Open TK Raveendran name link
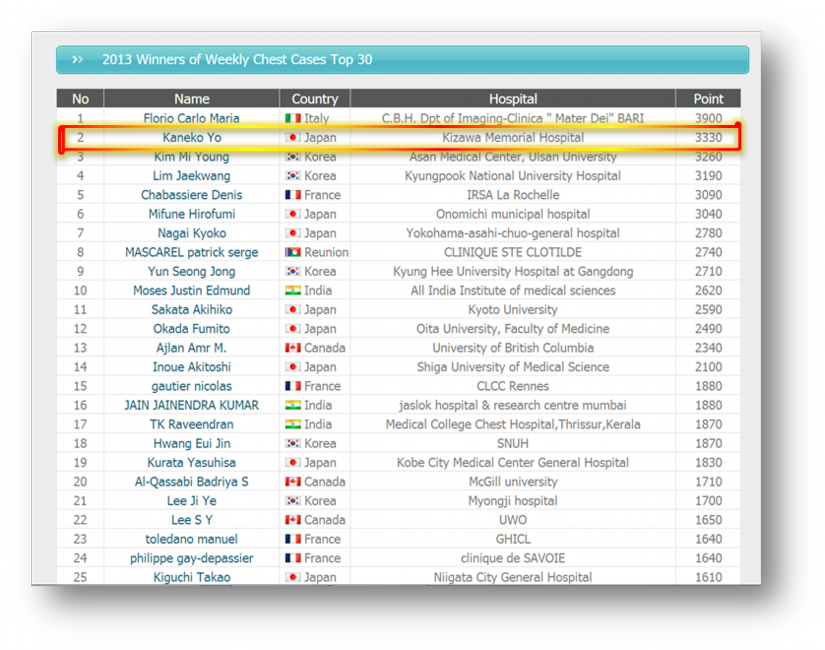 [192, 424]
